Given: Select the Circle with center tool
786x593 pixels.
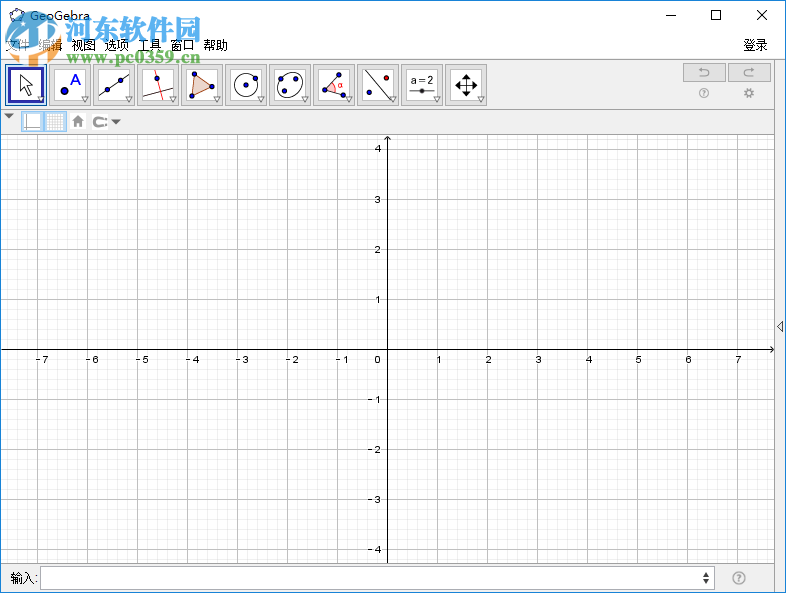Looking at the screenshot, I should click(246, 85).
